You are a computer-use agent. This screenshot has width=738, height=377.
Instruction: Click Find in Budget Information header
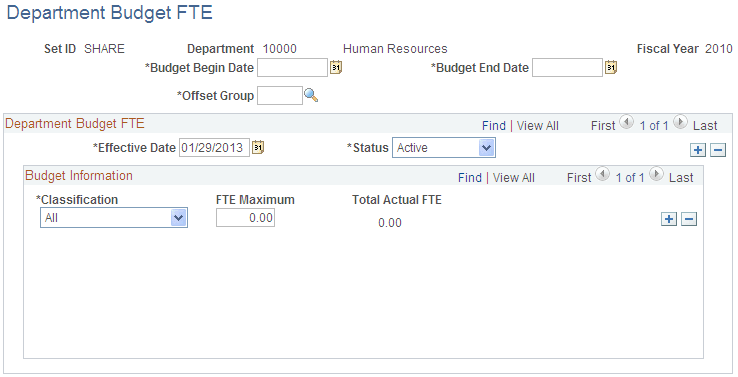coord(470,177)
